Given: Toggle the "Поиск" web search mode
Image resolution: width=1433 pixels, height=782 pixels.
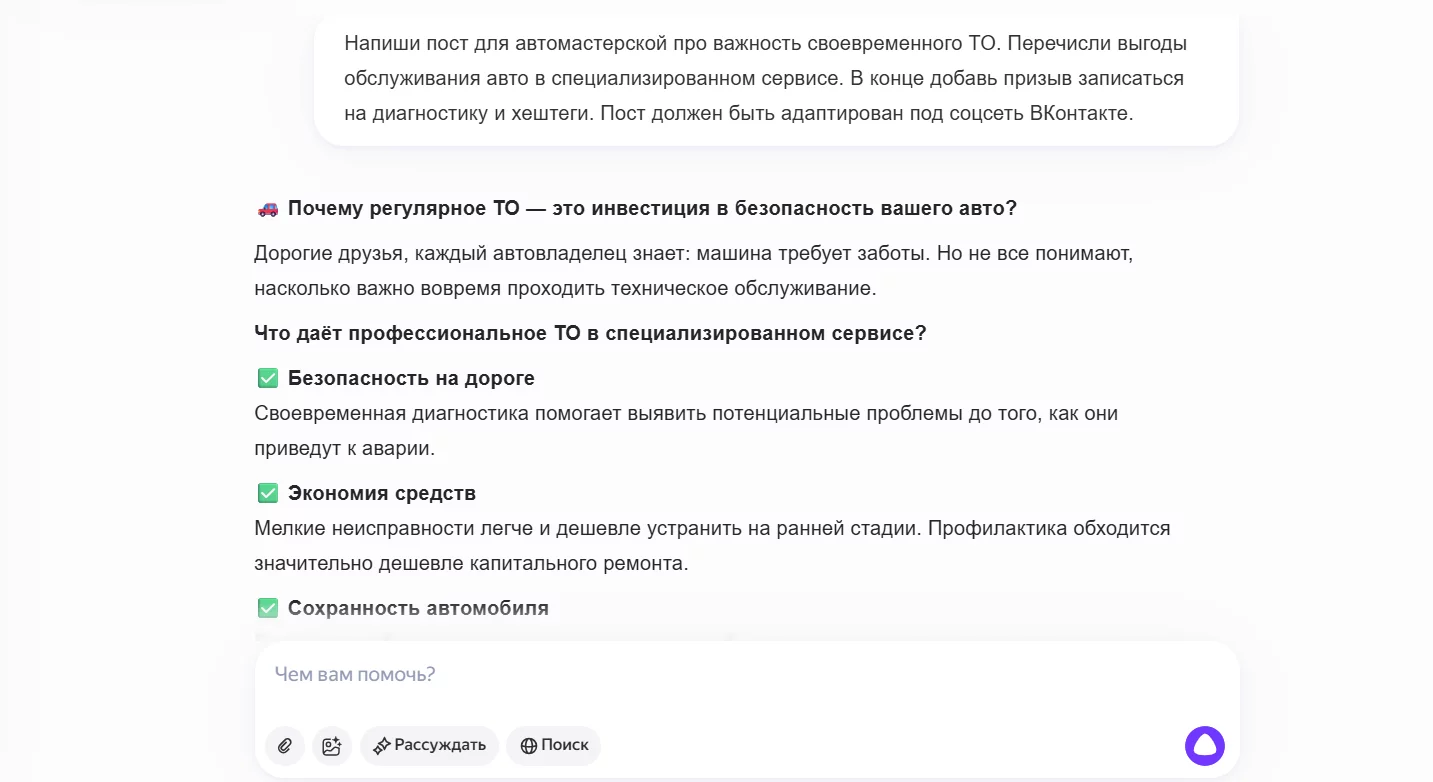Looking at the screenshot, I should click(554, 746).
